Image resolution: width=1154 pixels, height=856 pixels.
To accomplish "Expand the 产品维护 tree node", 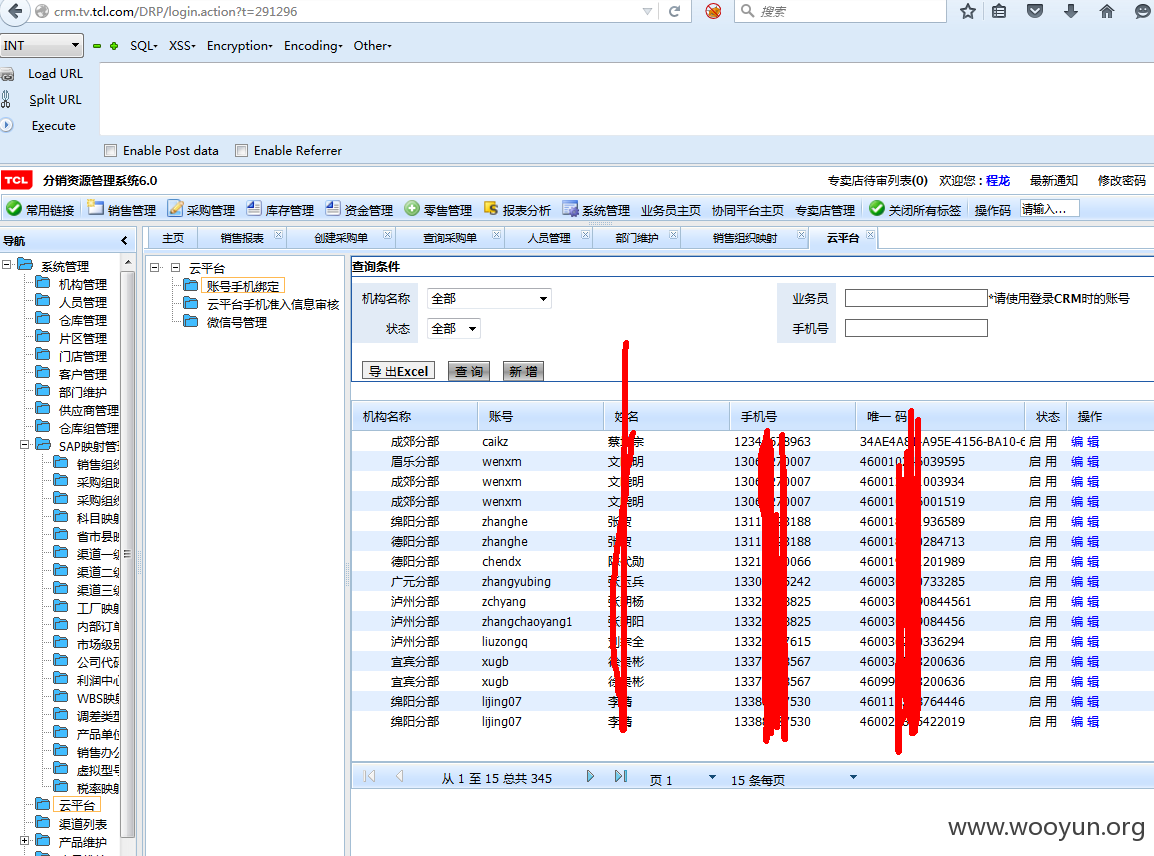I will point(24,841).
